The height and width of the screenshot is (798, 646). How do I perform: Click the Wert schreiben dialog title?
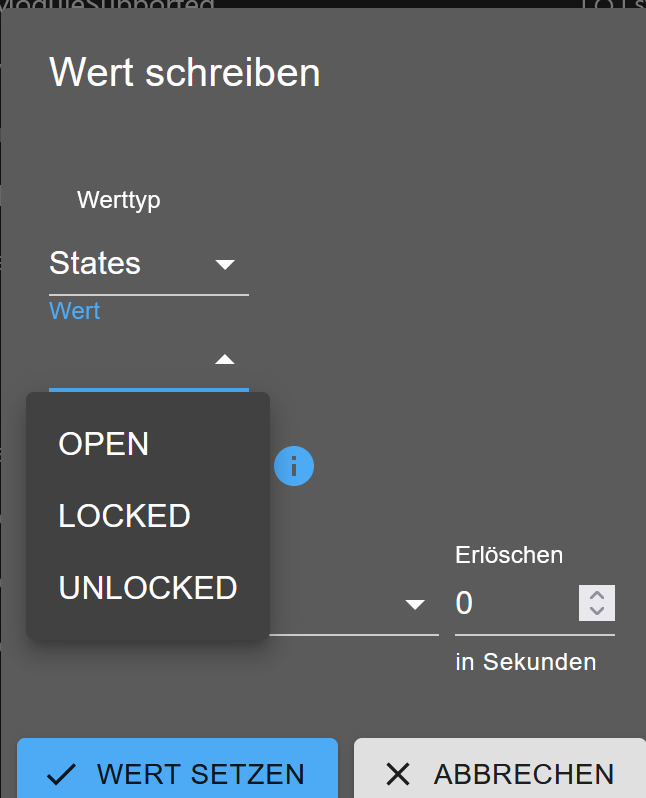[x=185, y=72]
